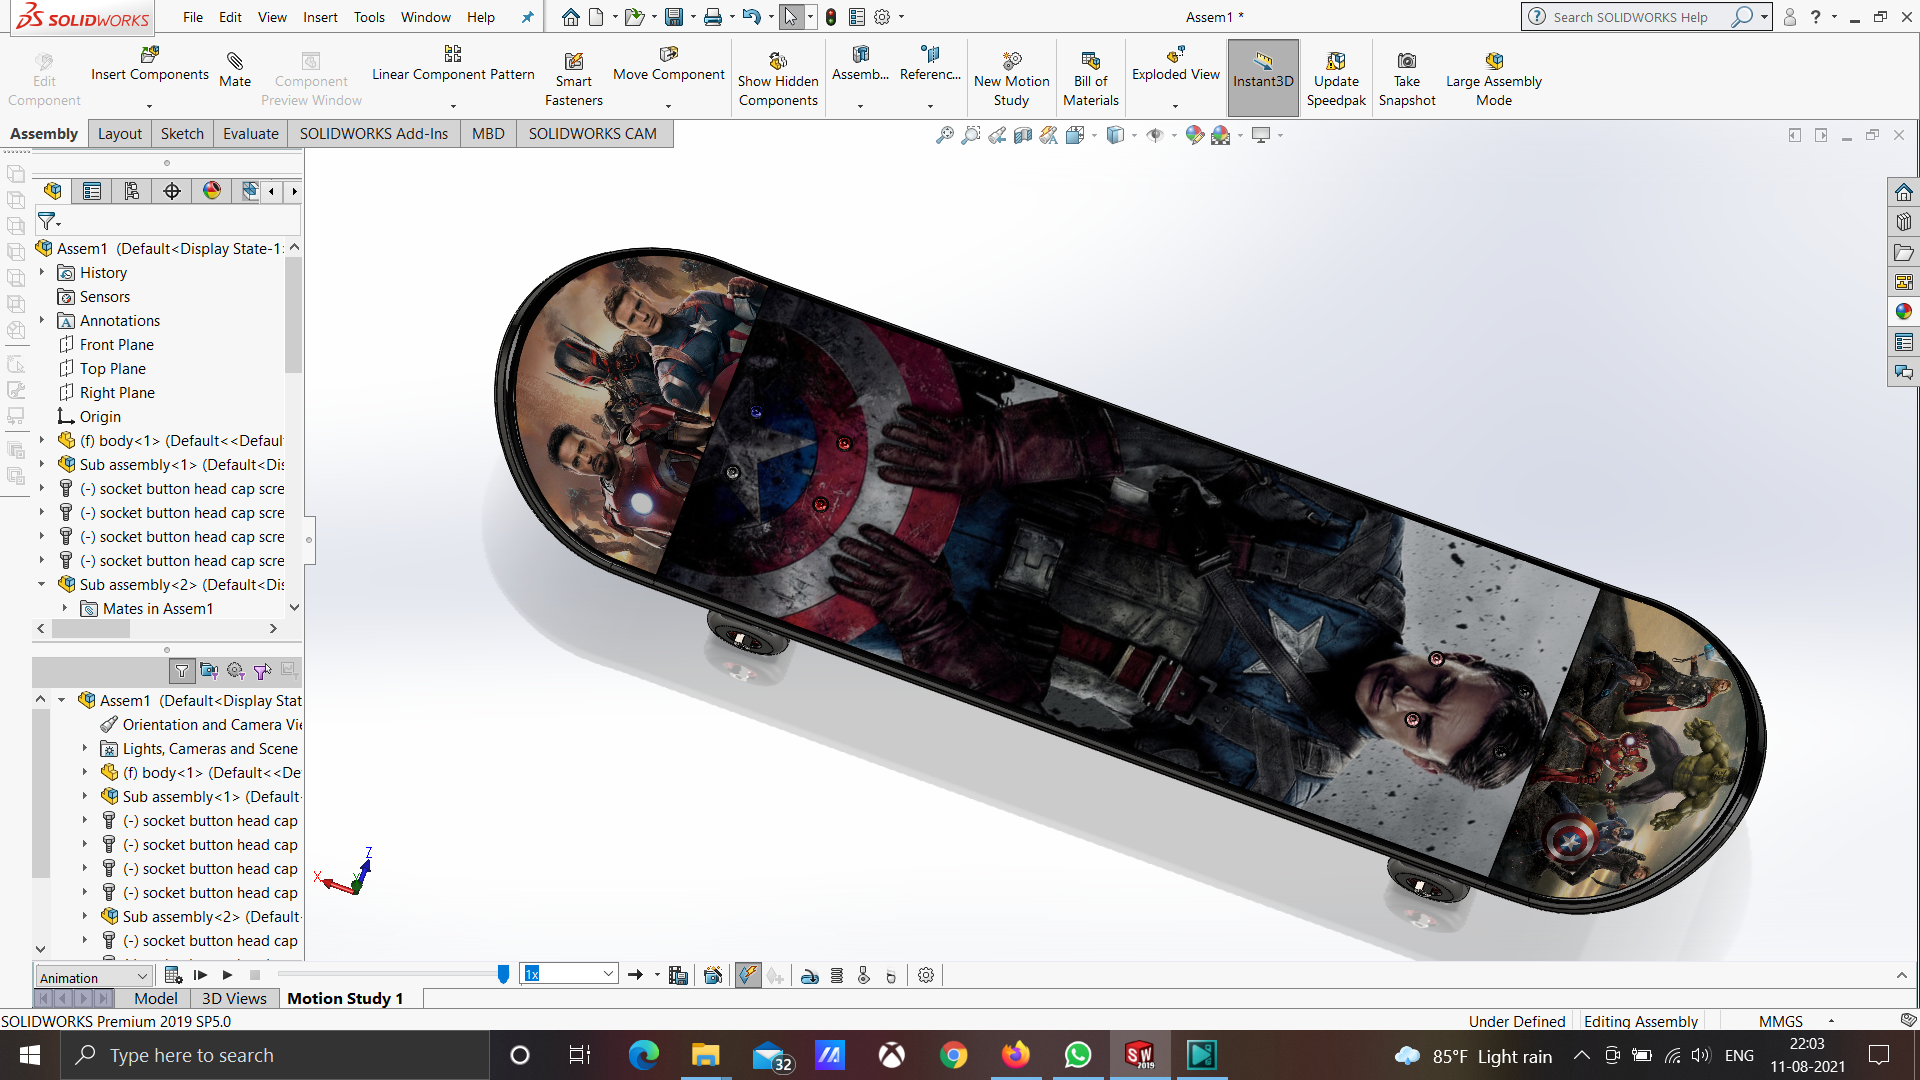Image resolution: width=1920 pixels, height=1080 pixels.
Task: Open the 3D Views tab
Action: point(234,998)
